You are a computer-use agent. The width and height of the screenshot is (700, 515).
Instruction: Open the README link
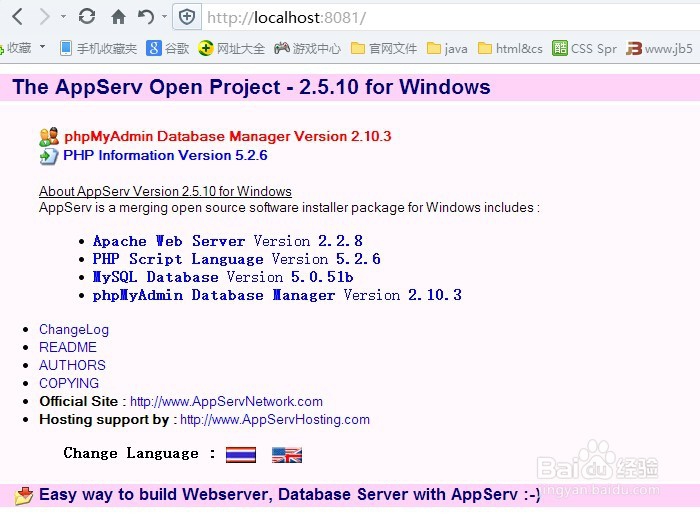tap(68, 347)
